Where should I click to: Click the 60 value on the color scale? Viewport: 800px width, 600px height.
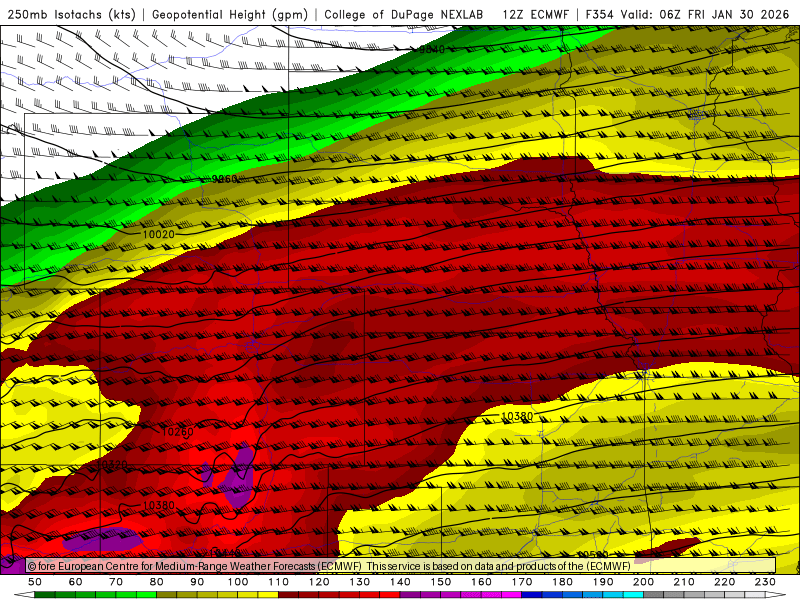coord(76,582)
